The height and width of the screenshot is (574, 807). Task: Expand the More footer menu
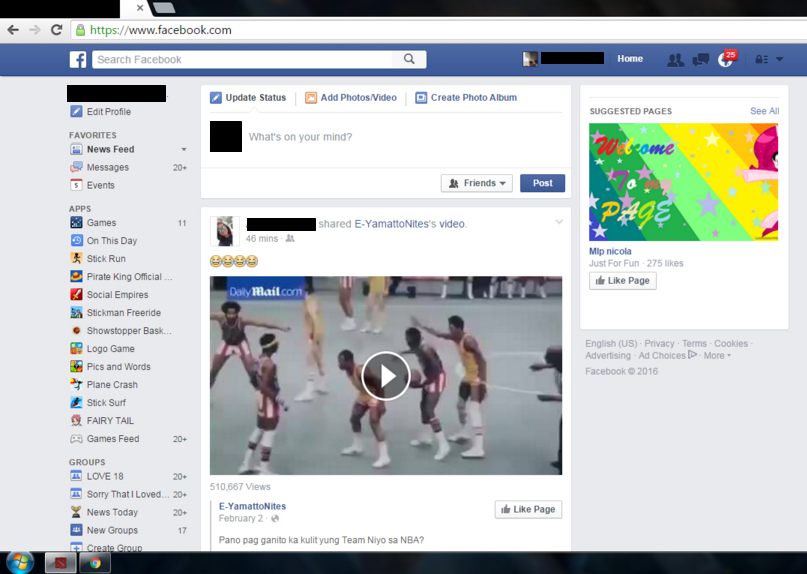pos(717,356)
